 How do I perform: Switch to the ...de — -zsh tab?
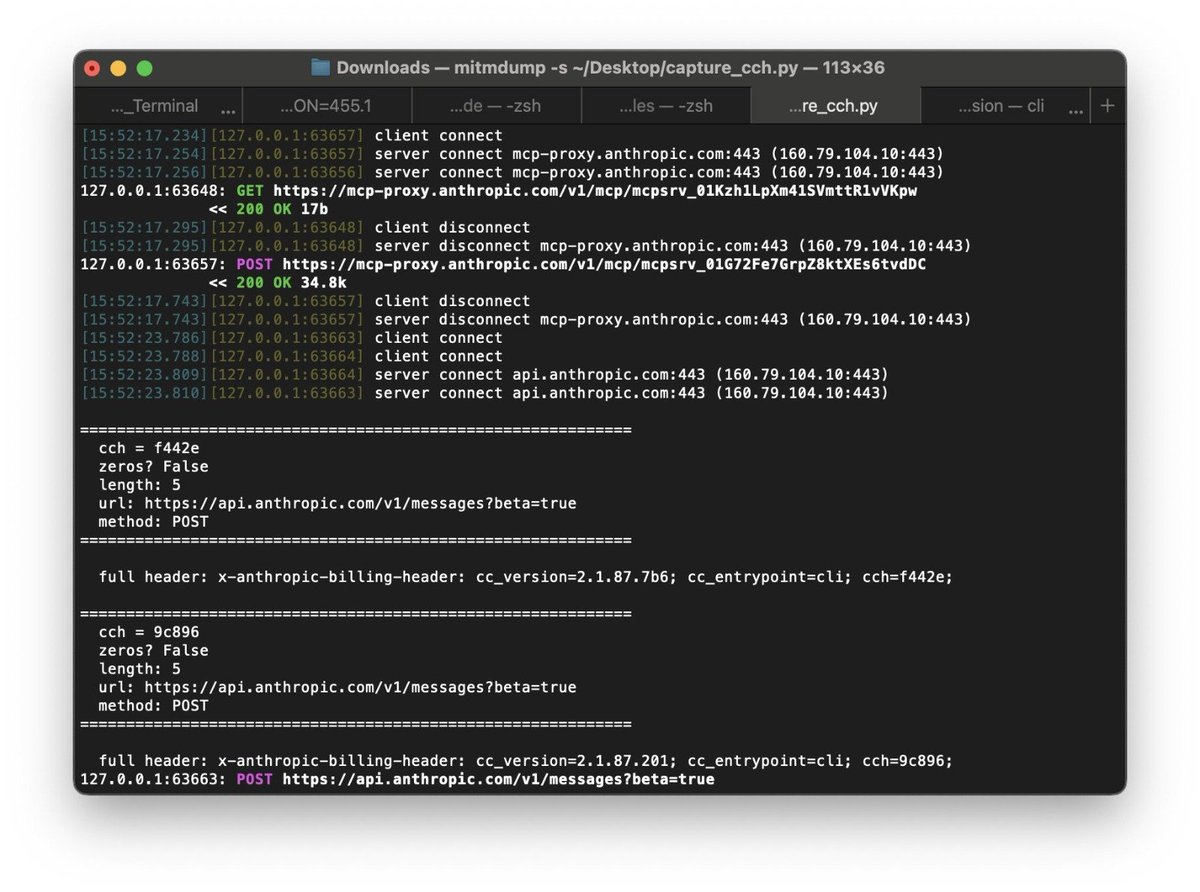496,106
